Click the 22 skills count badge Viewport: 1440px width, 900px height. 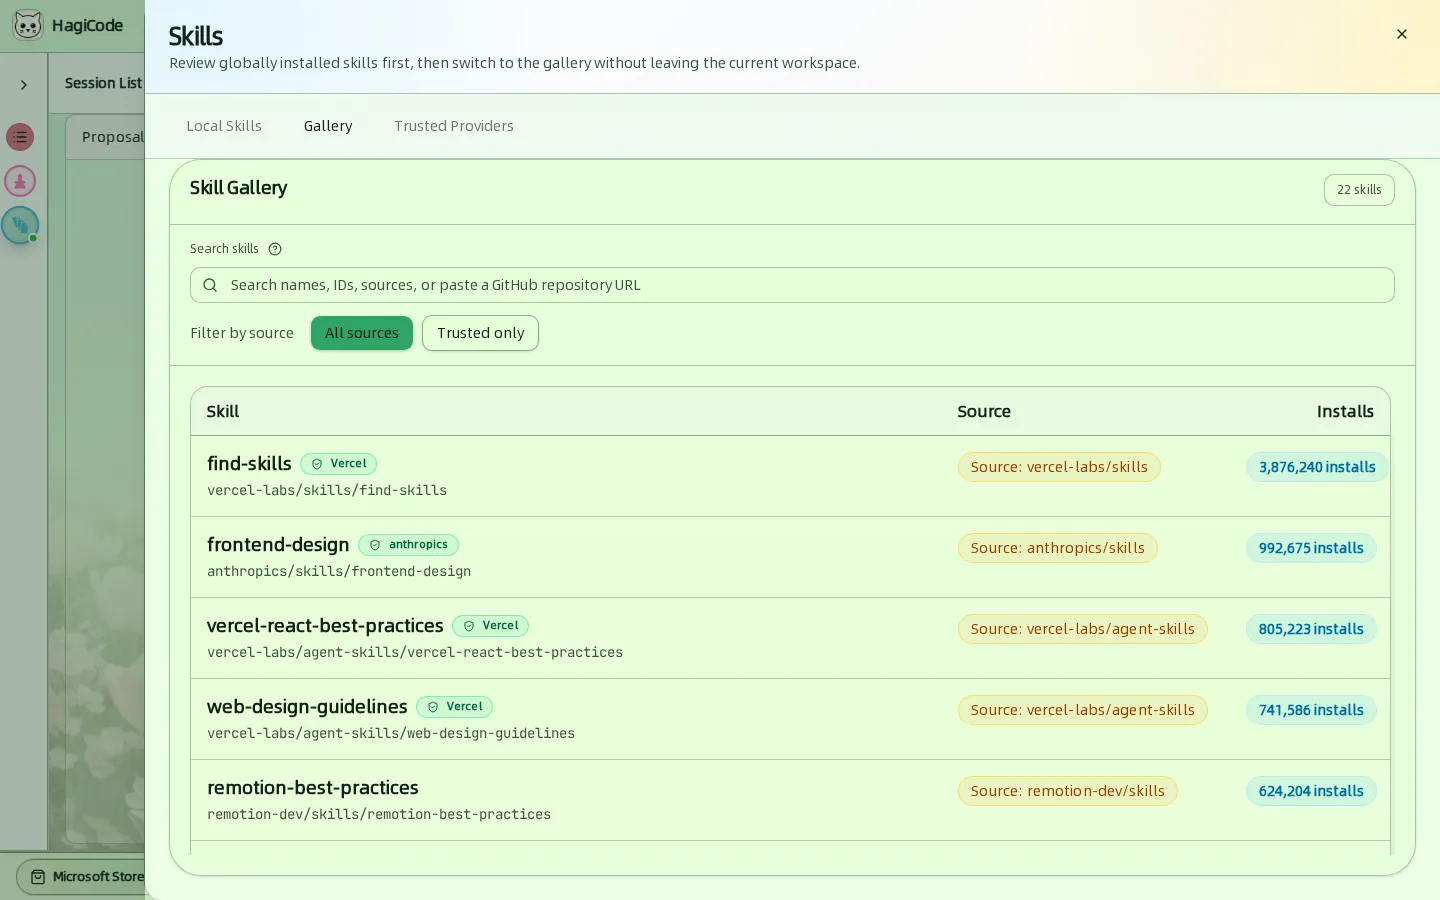[x=1359, y=190]
